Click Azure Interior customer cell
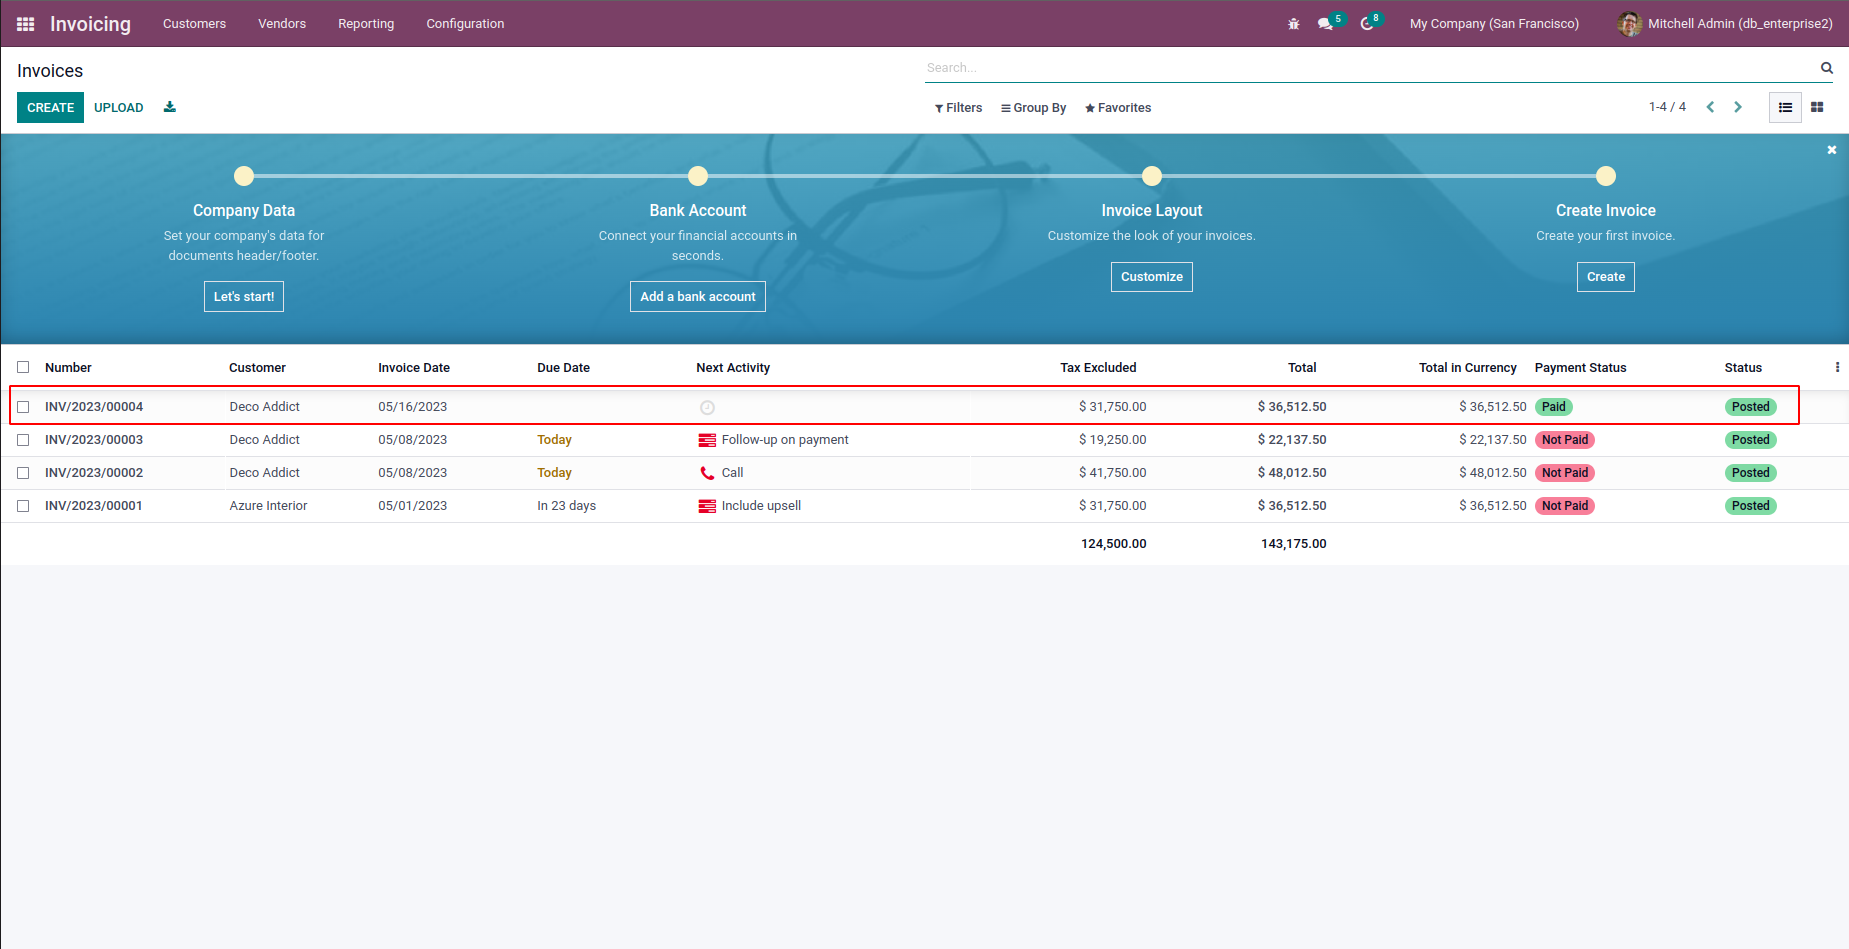This screenshot has width=1849, height=949. 268,506
